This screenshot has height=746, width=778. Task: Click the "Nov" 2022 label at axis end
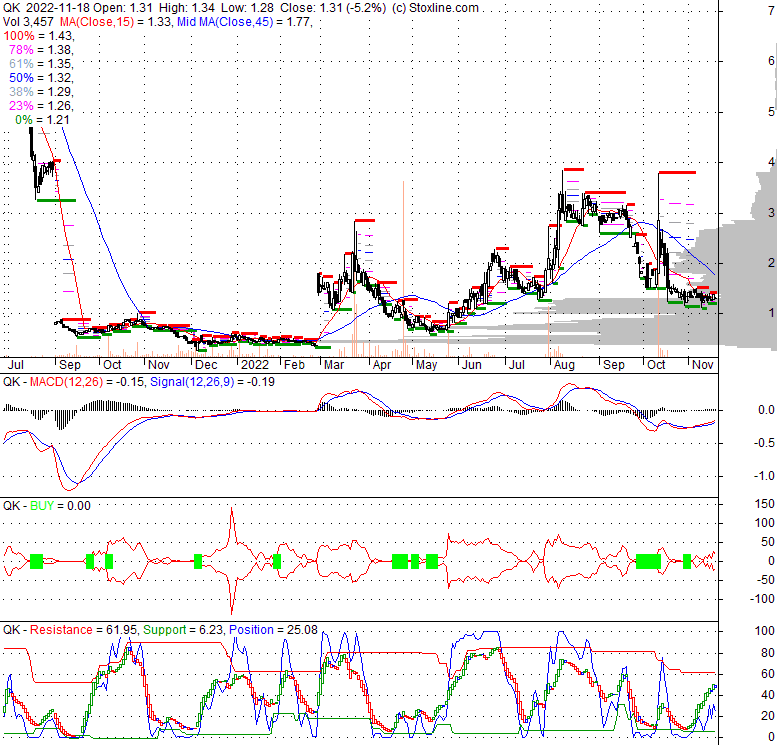(x=703, y=365)
